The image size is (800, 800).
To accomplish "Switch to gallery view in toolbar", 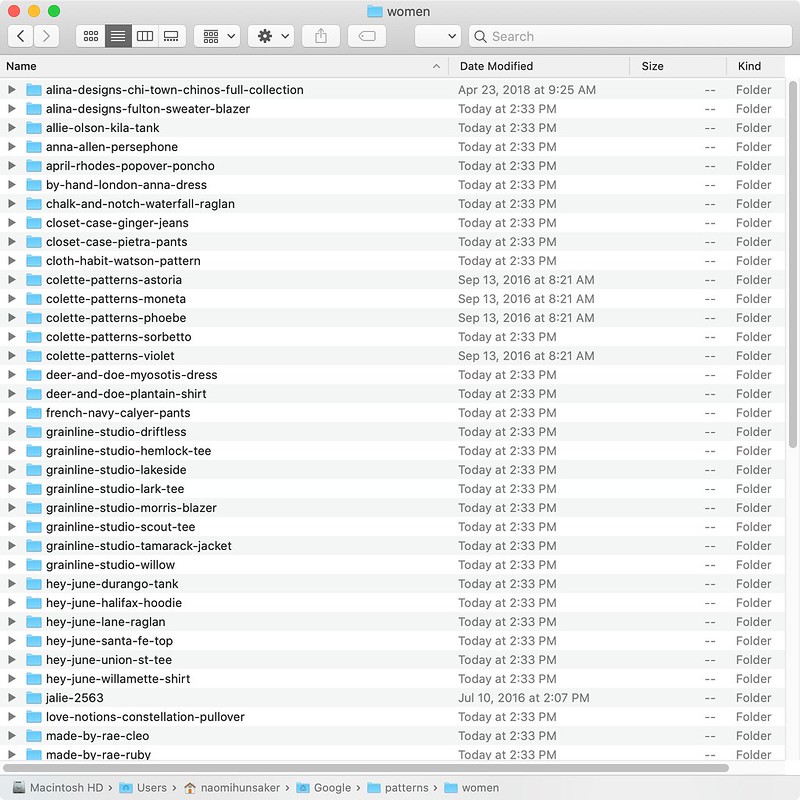I will tap(171, 36).
